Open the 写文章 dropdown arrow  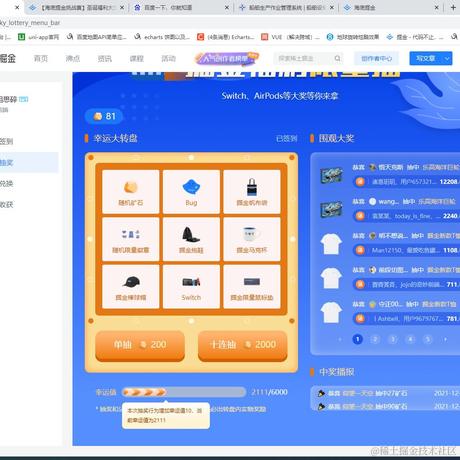[447, 59]
